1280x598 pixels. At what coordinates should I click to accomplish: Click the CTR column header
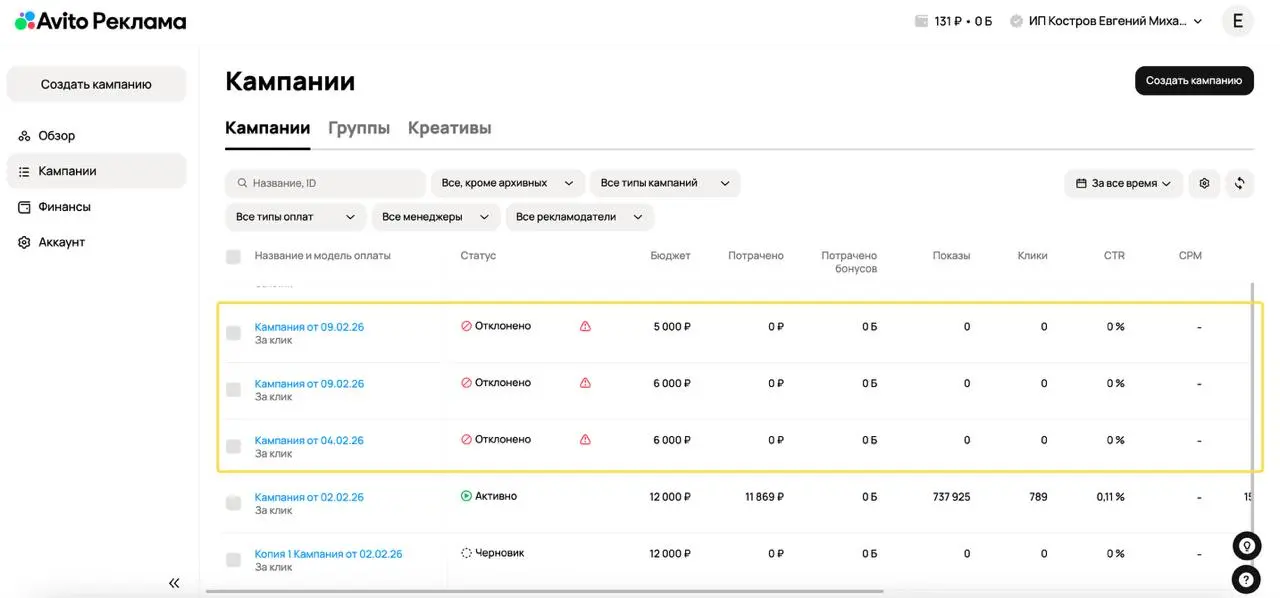click(1114, 256)
